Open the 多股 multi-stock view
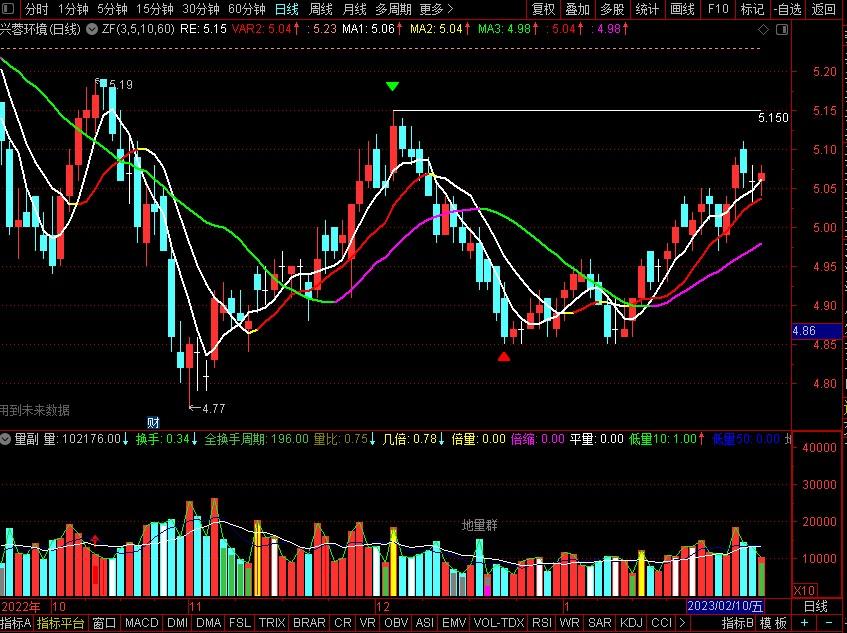 click(x=612, y=9)
